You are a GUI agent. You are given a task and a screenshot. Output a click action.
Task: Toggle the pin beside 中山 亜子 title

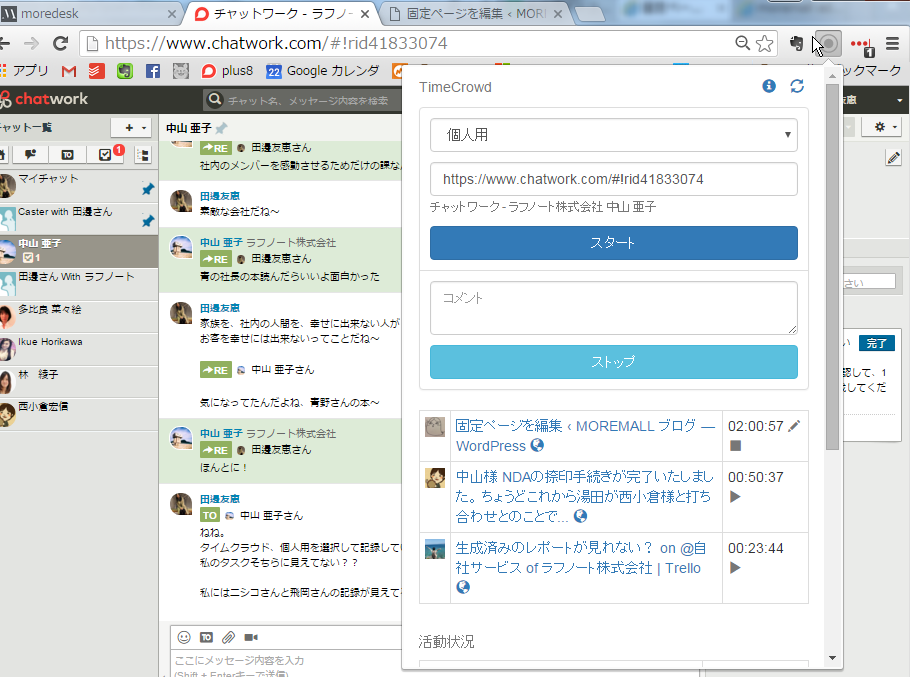click(221, 128)
